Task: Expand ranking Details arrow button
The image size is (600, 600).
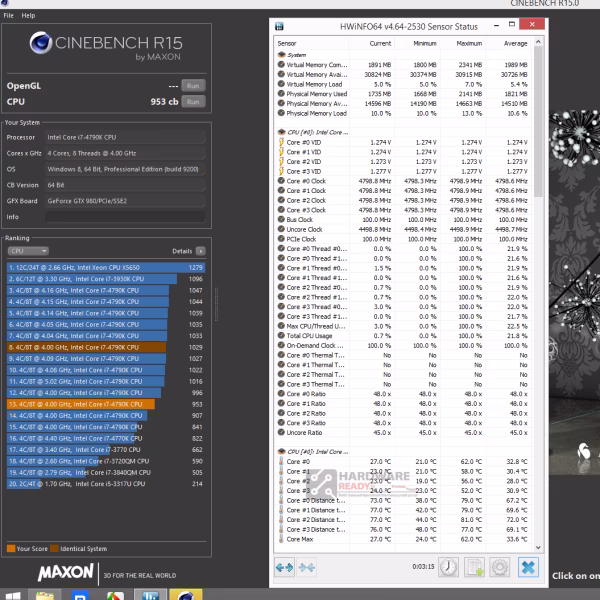Action: [x=201, y=251]
